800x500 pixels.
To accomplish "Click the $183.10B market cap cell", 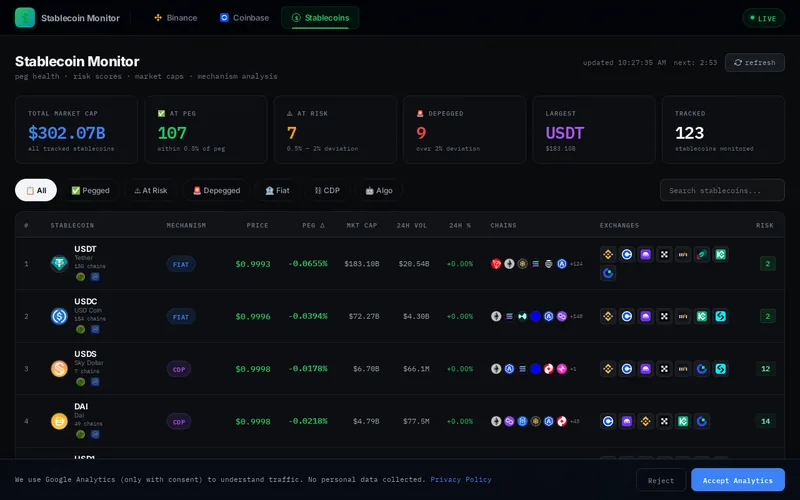I will coord(362,264).
